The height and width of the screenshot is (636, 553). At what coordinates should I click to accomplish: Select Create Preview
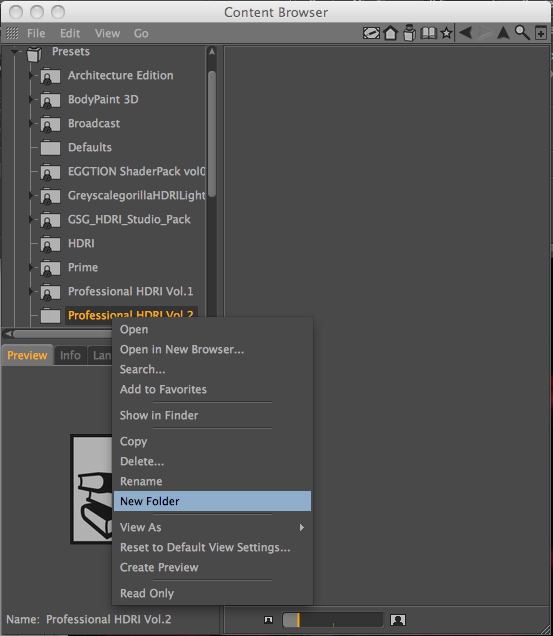212,567
